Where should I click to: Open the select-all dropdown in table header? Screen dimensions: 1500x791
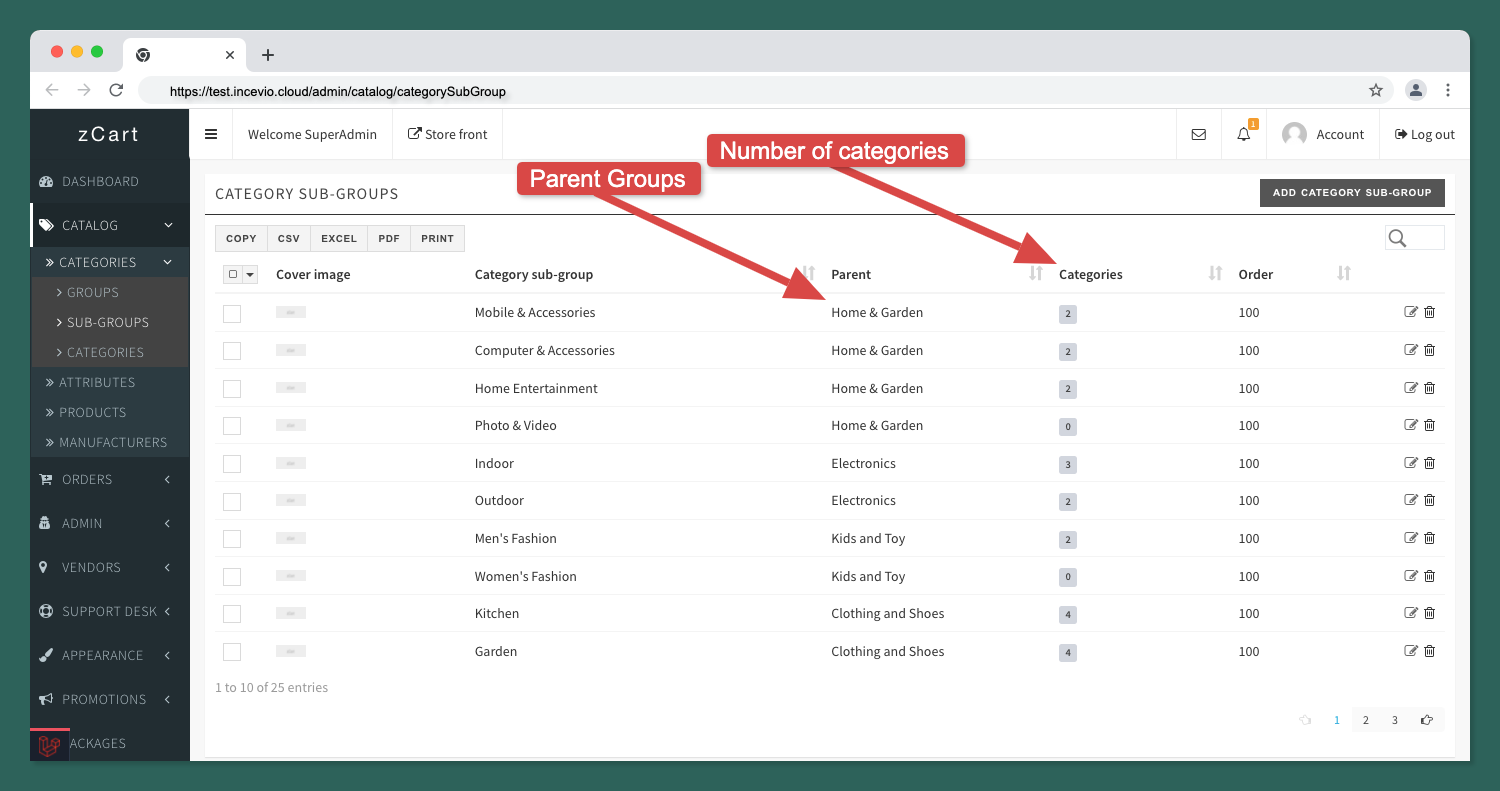(250, 275)
